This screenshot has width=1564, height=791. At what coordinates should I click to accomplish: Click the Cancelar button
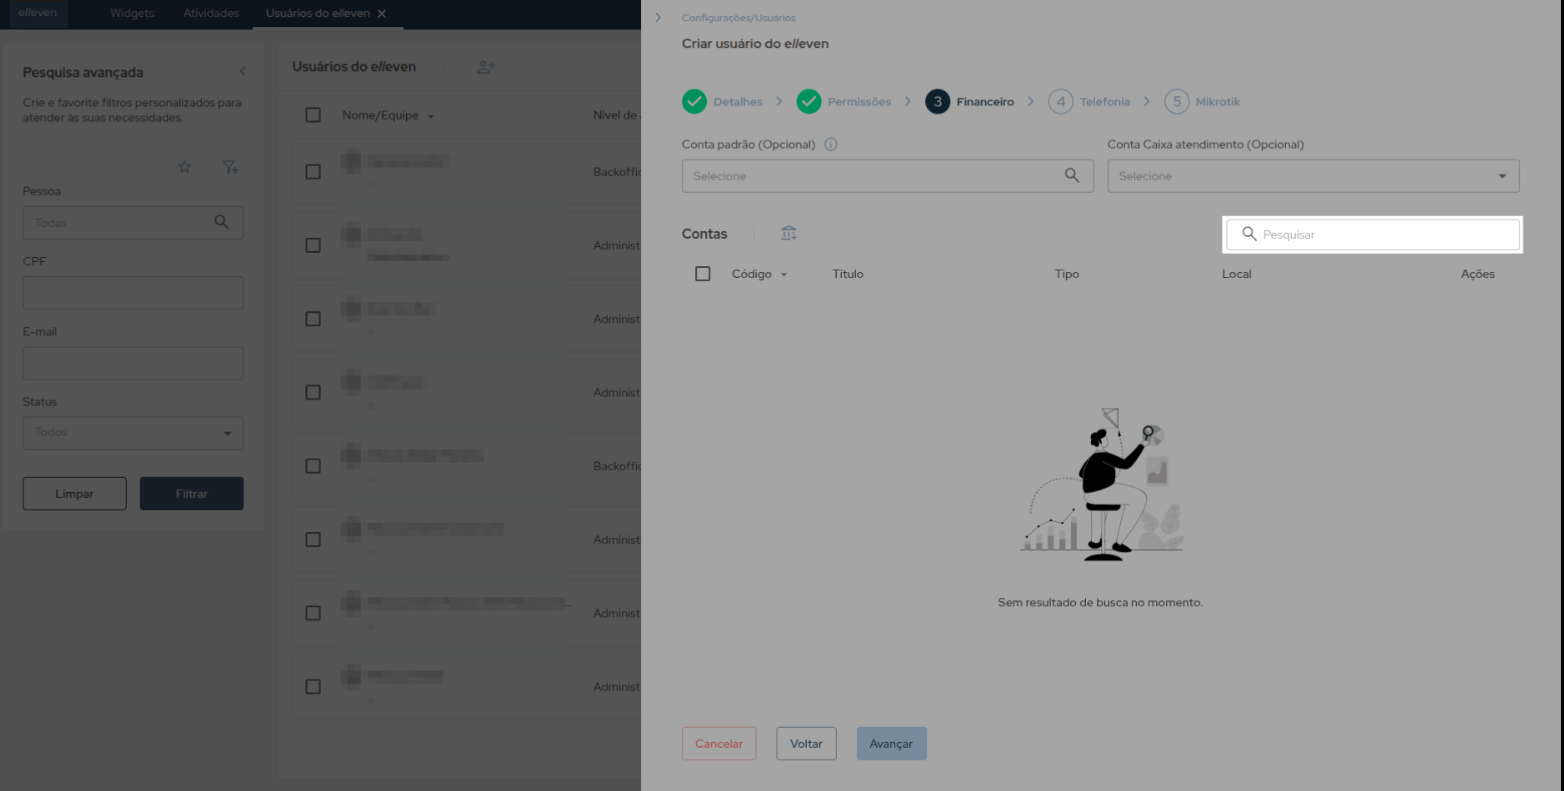(x=719, y=744)
